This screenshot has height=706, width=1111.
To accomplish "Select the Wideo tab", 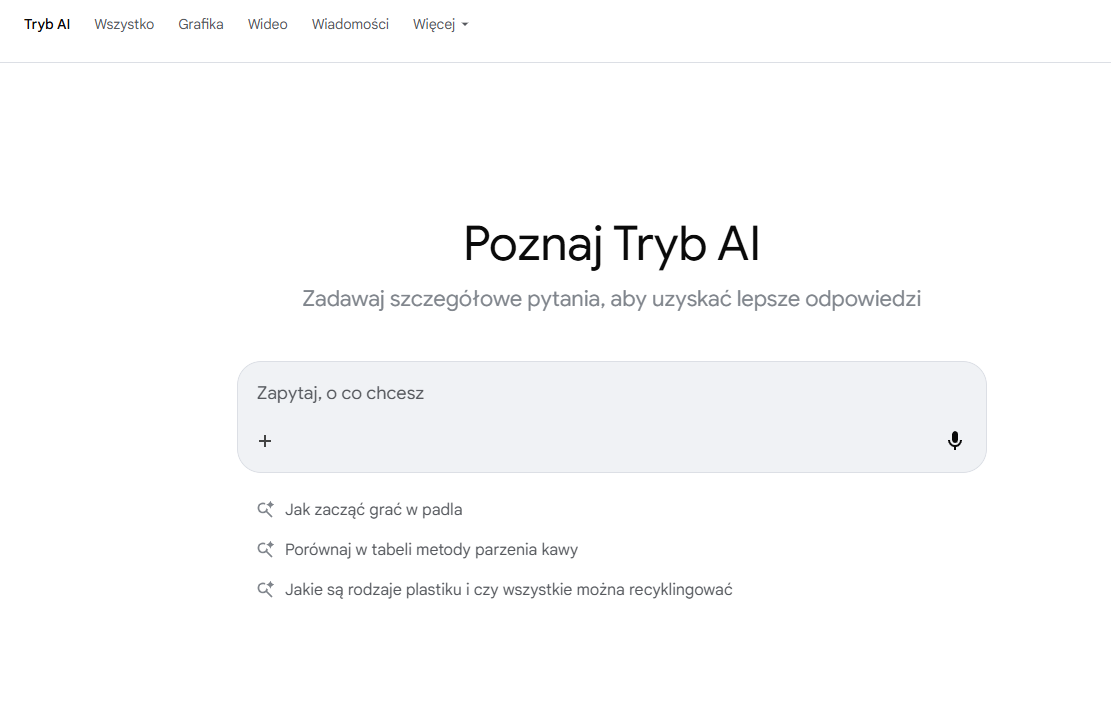I will 267,24.
